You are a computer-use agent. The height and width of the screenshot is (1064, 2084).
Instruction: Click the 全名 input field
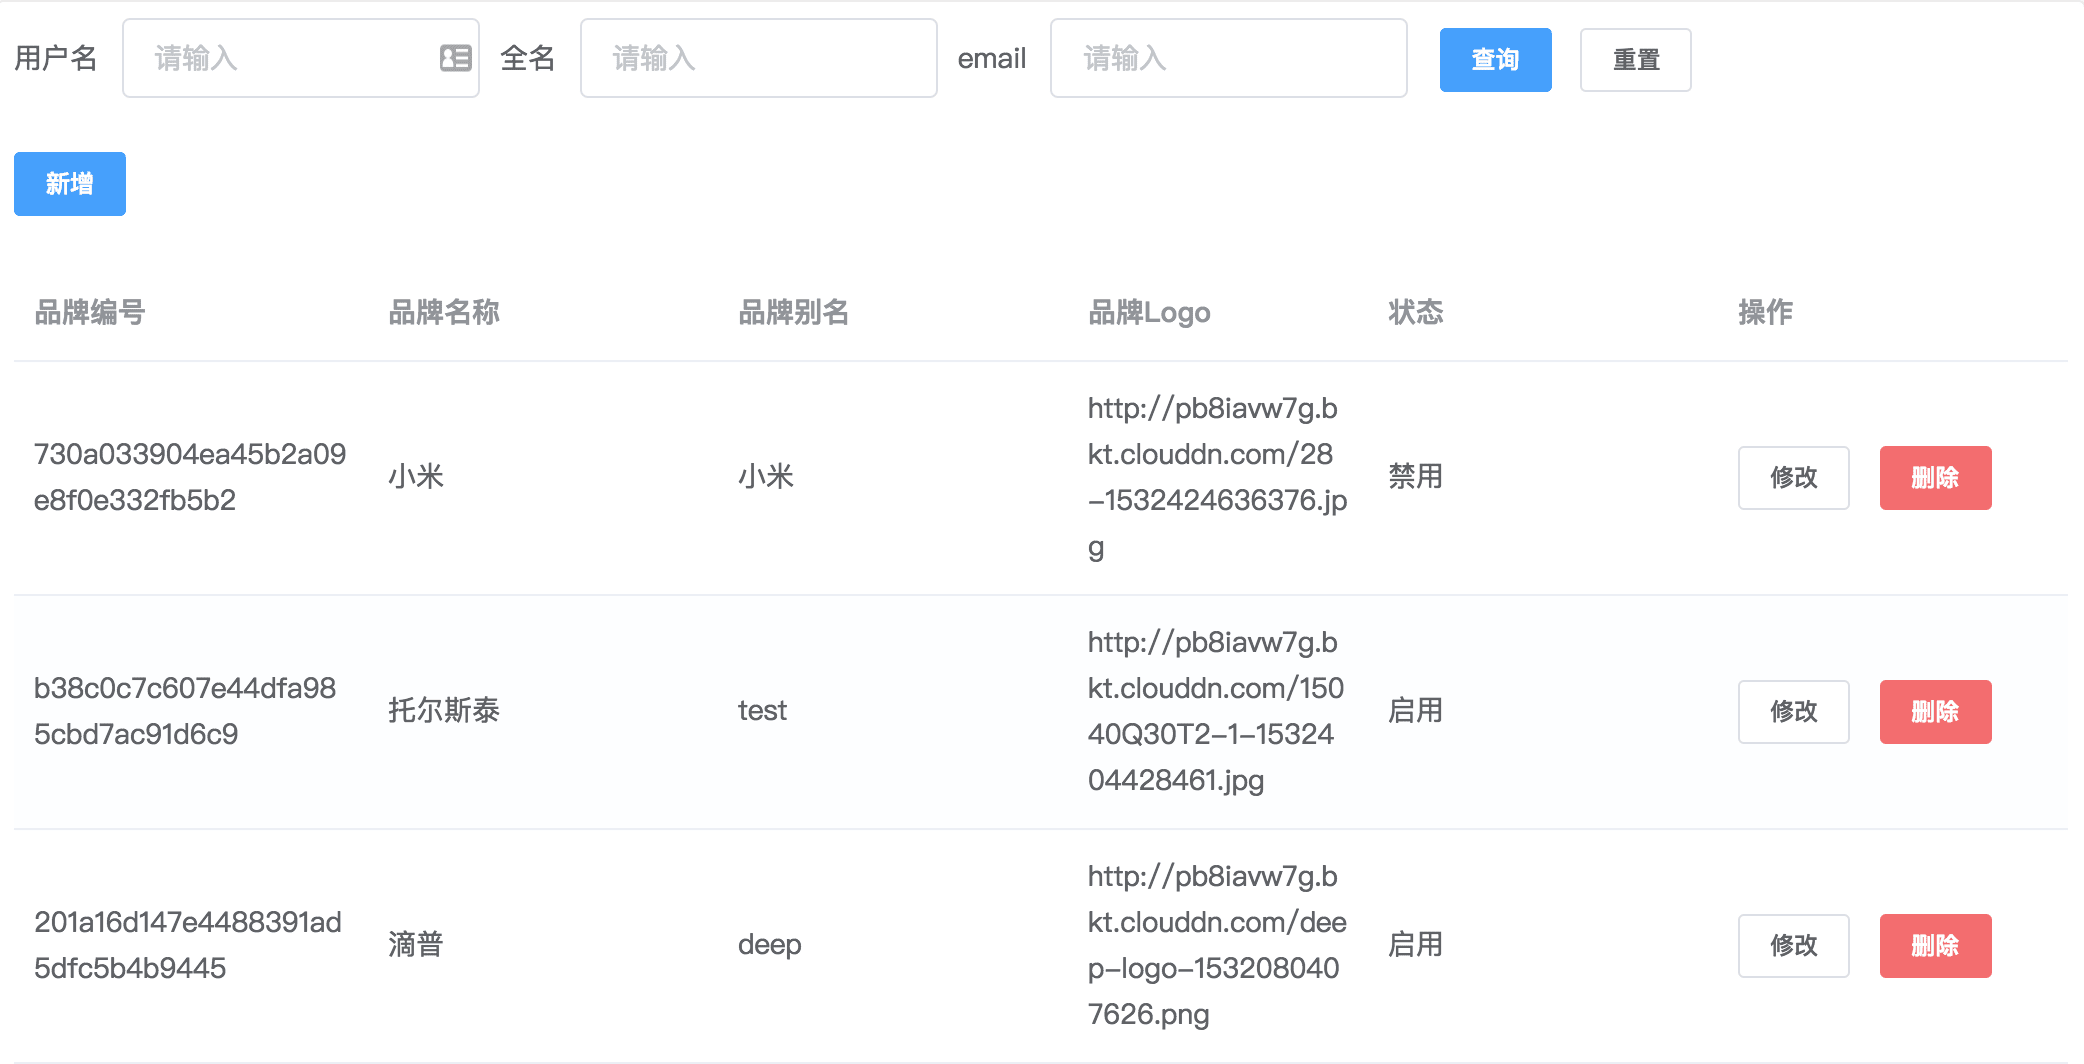click(757, 59)
